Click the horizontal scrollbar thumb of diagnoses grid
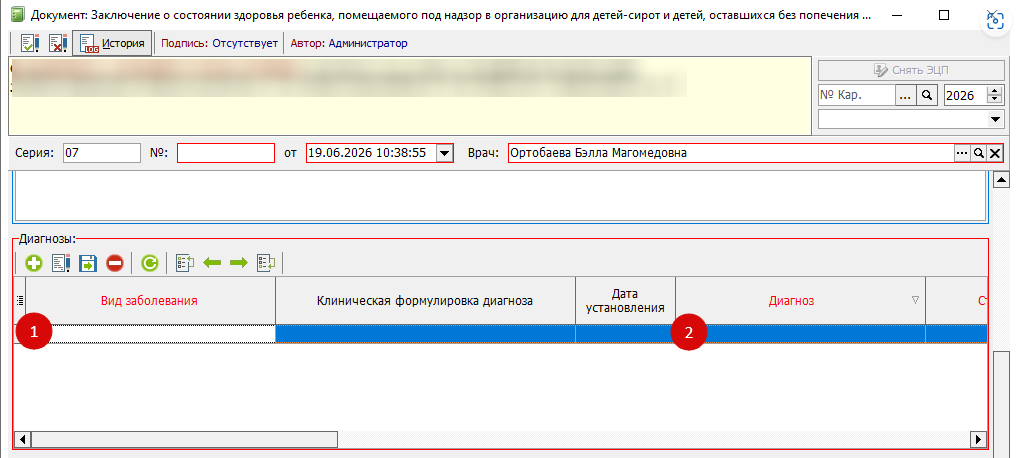1017x458 pixels. coord(184,439)
